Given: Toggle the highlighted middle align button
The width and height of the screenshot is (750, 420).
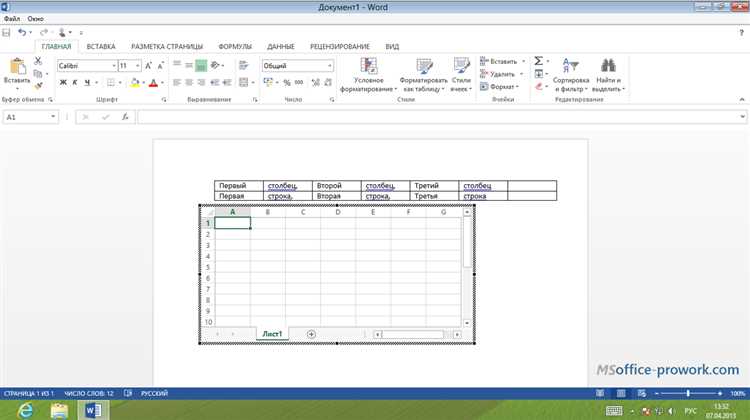Looking at the screenshot, I should click(201, 66).
